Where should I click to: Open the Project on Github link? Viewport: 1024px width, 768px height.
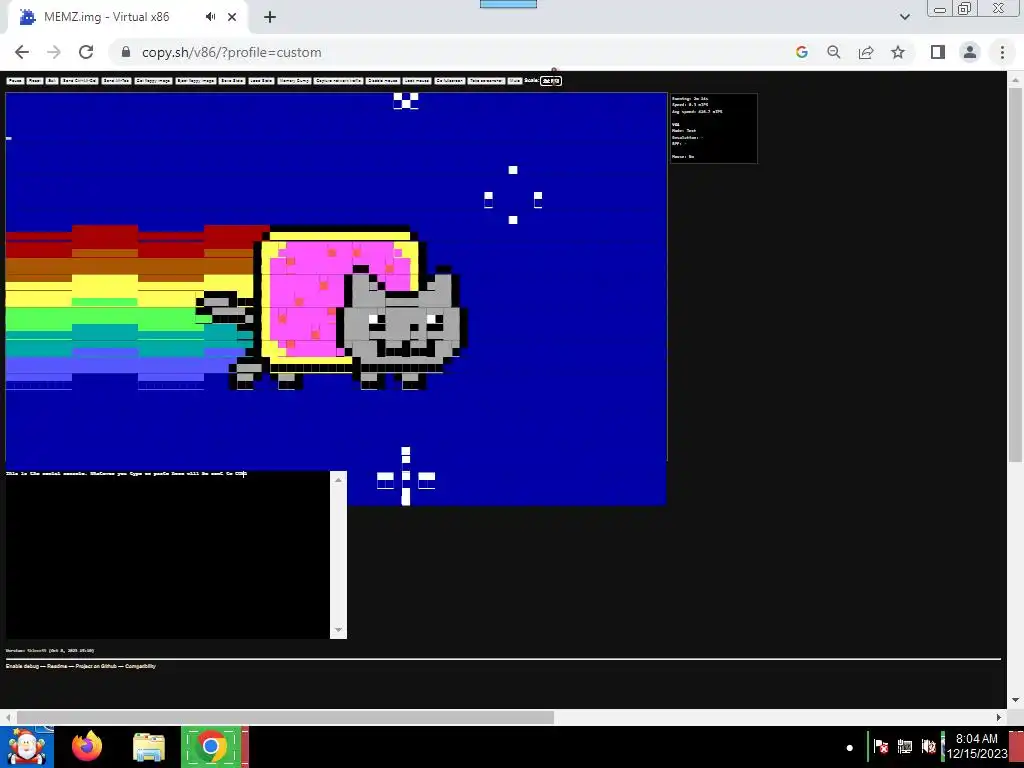pos(96,666)
